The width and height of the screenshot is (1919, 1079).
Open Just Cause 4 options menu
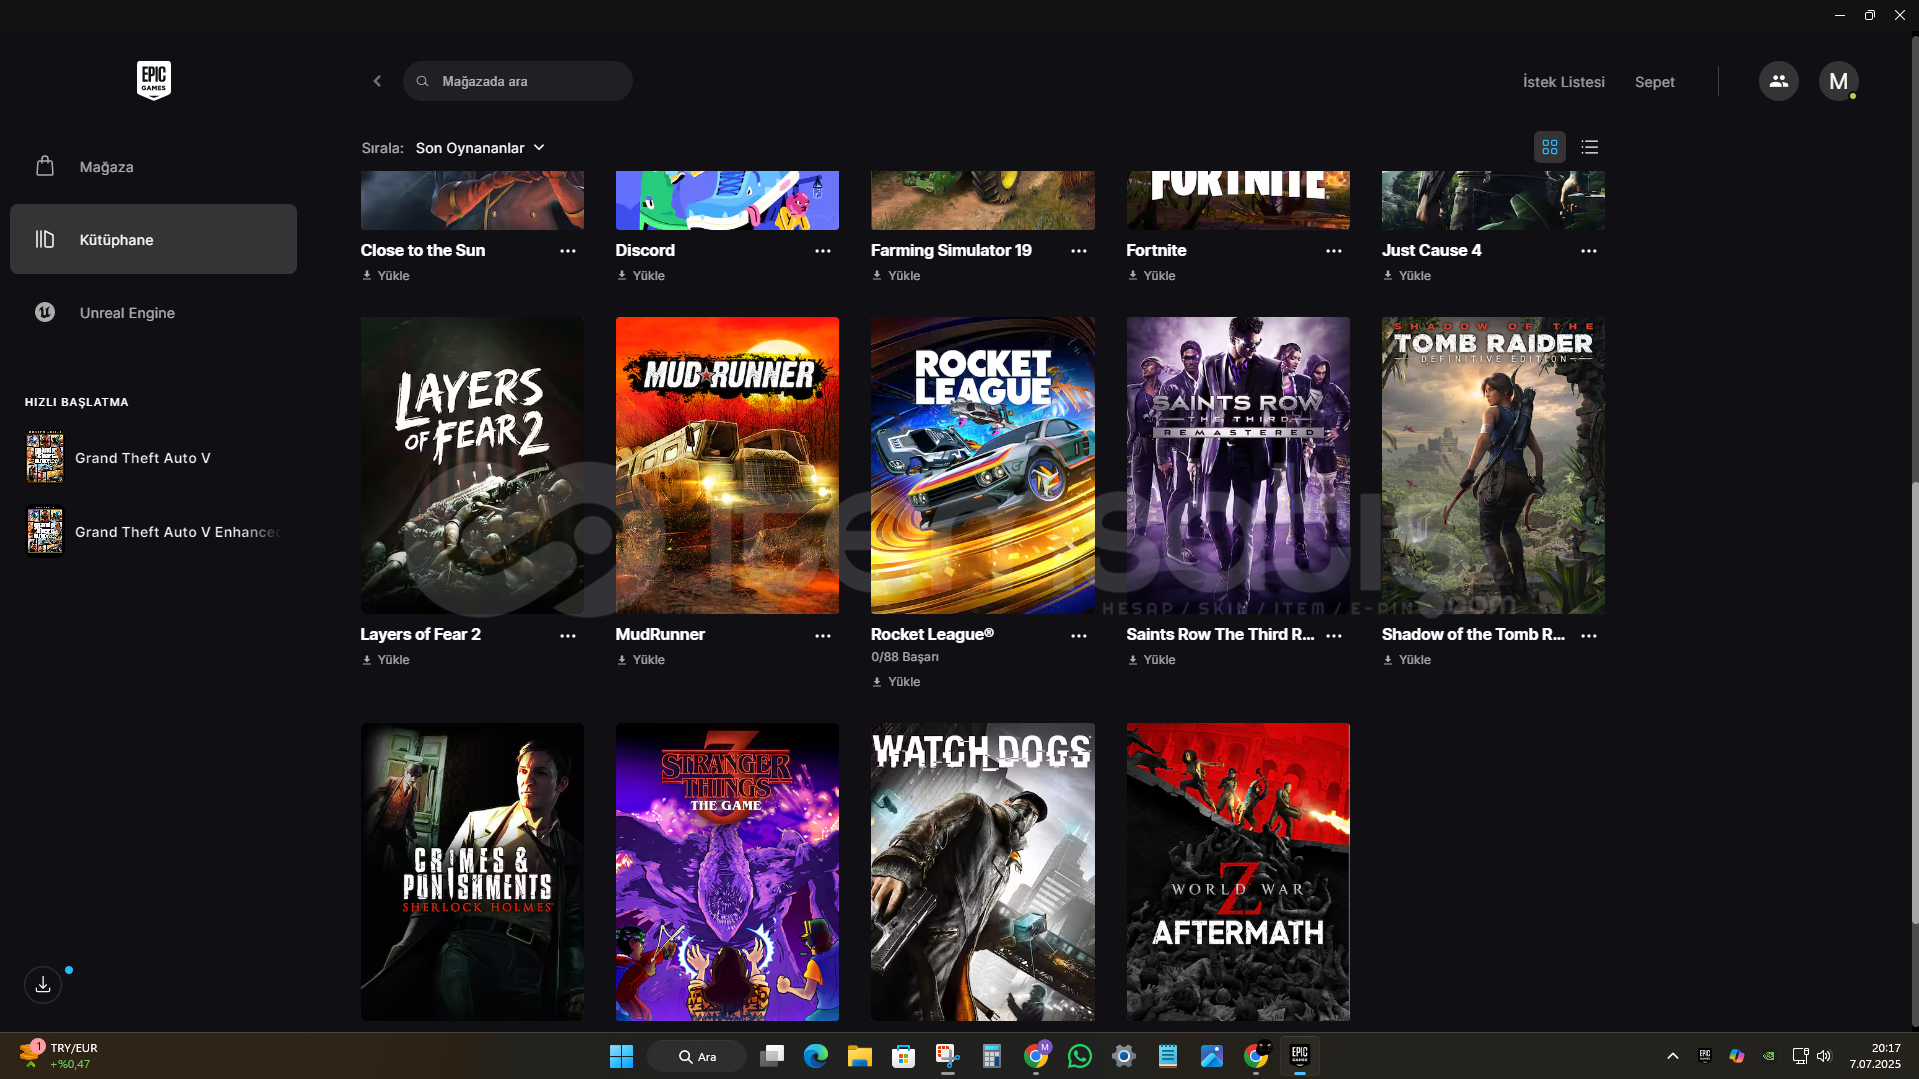pos(1589,251)
